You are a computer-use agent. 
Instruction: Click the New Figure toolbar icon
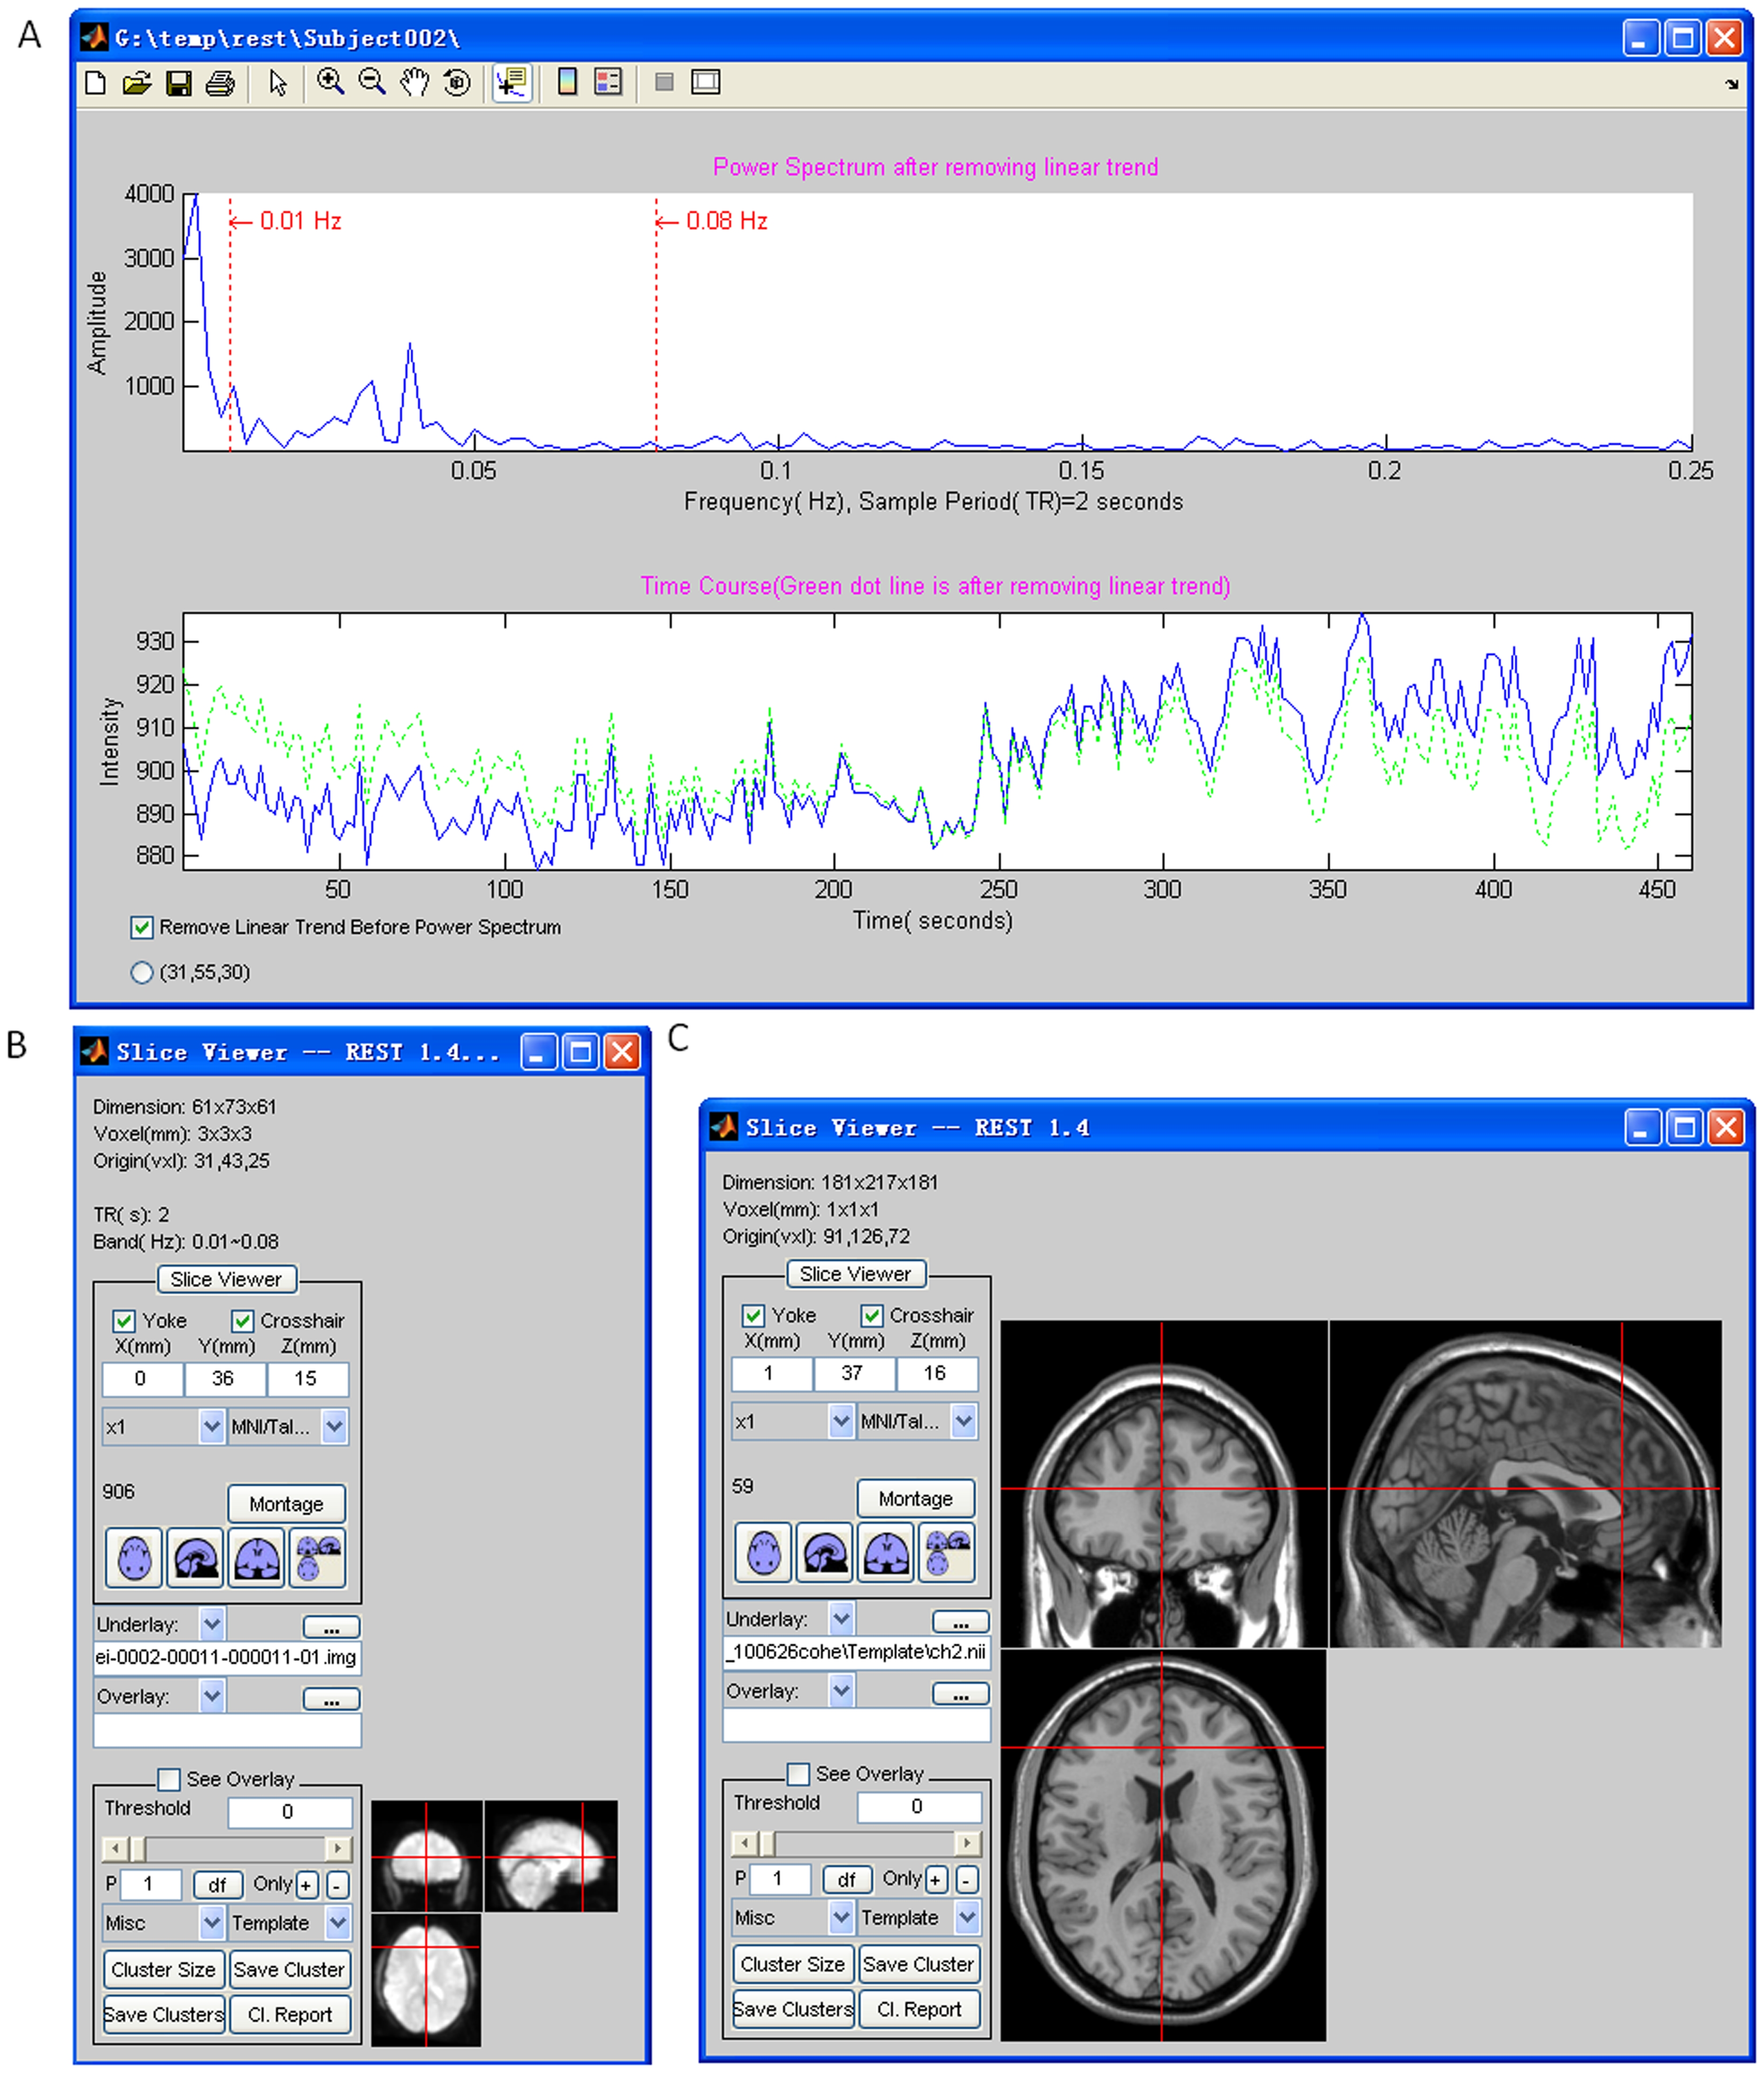[x=95, y=83]
